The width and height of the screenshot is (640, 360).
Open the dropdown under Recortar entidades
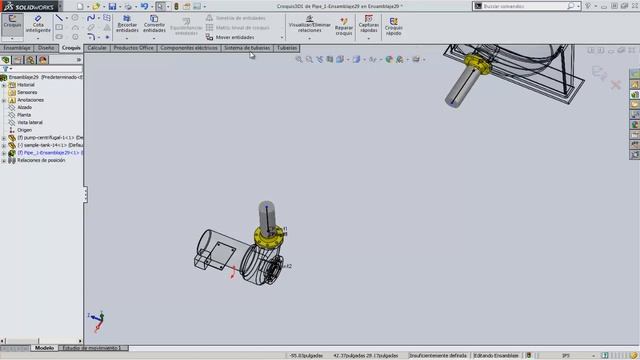127,38
